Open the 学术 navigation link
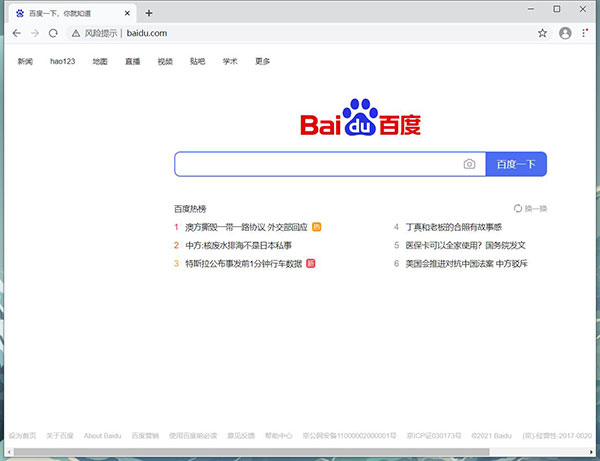Screen dimensions: 600x461 pyautogui.click(x=230, y=61)
